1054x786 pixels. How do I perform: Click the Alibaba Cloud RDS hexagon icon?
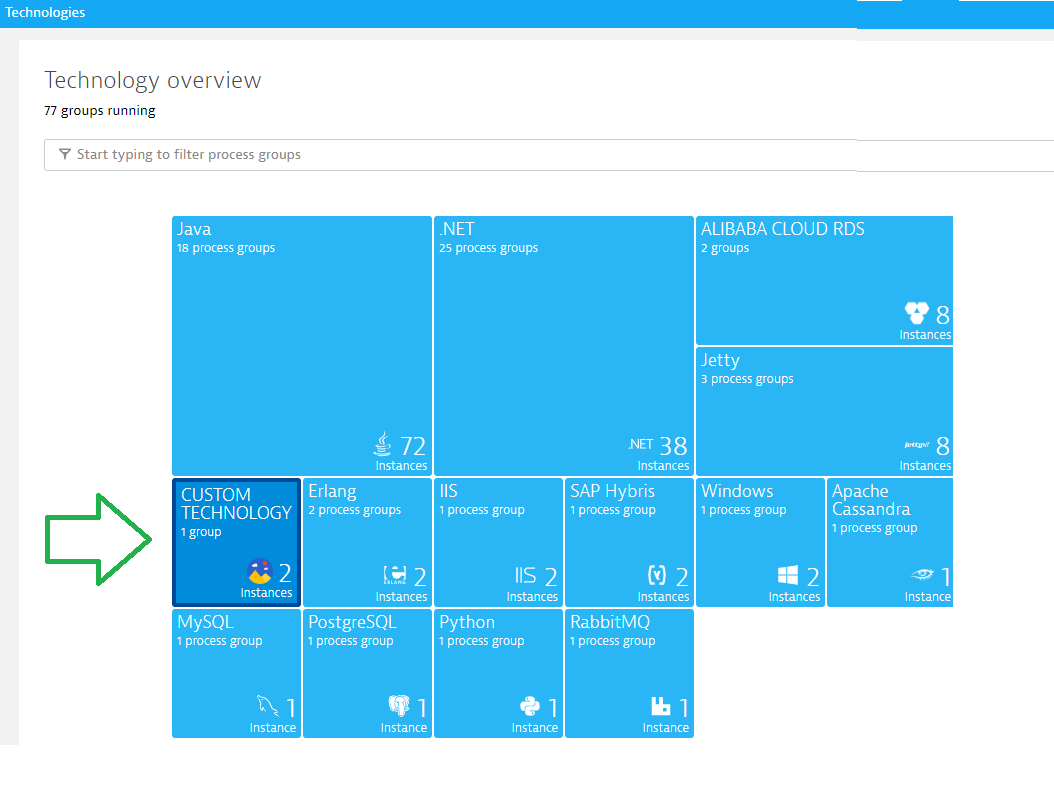click(x=917, y=313)
